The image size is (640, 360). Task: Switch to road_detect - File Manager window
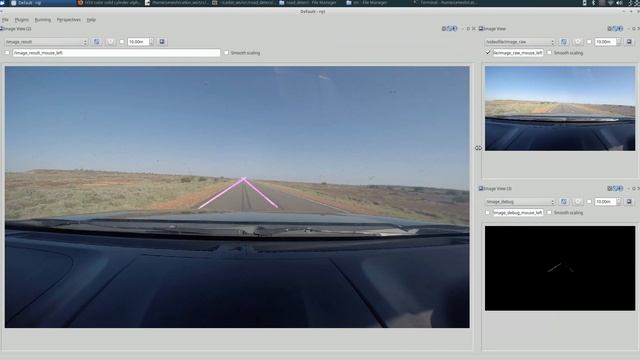point(309,3)
